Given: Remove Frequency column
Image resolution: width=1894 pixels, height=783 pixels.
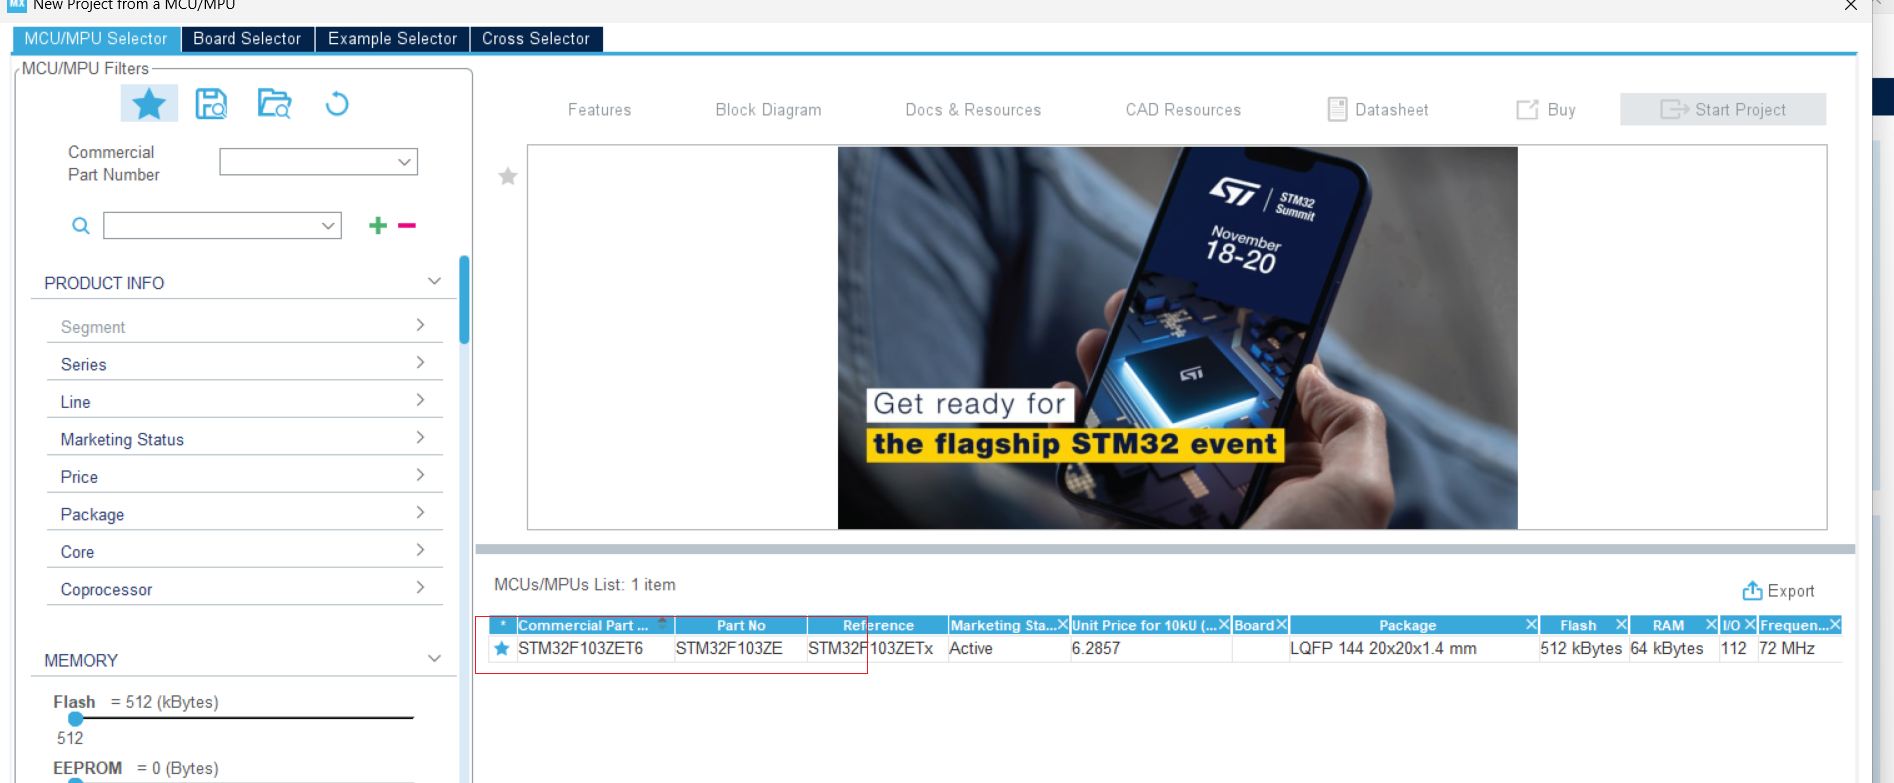Looking at the screenshot, I should tap(1835, 625).
